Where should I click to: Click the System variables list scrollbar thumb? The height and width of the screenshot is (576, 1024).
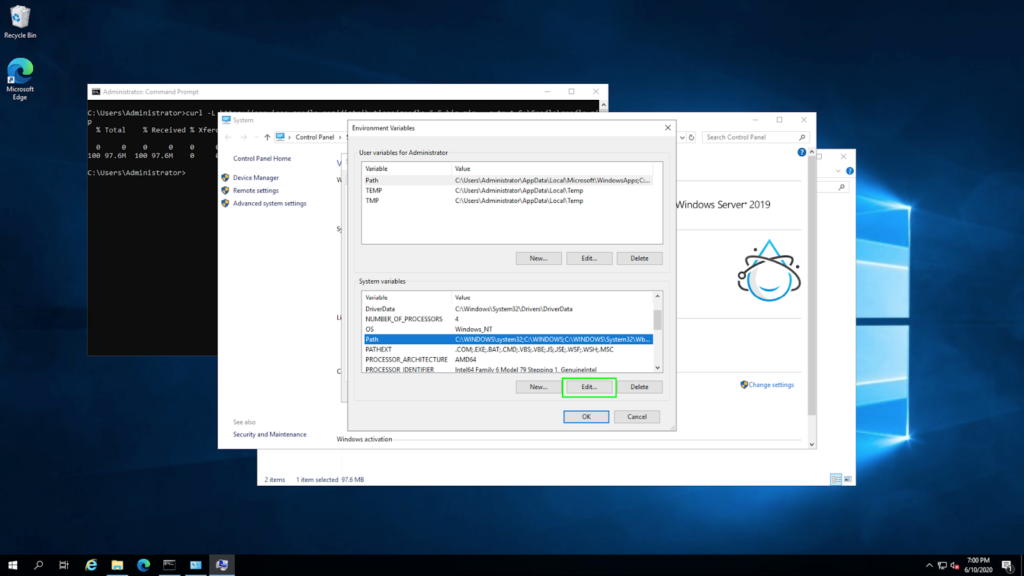pyautogui.click(x=657, y=319)
